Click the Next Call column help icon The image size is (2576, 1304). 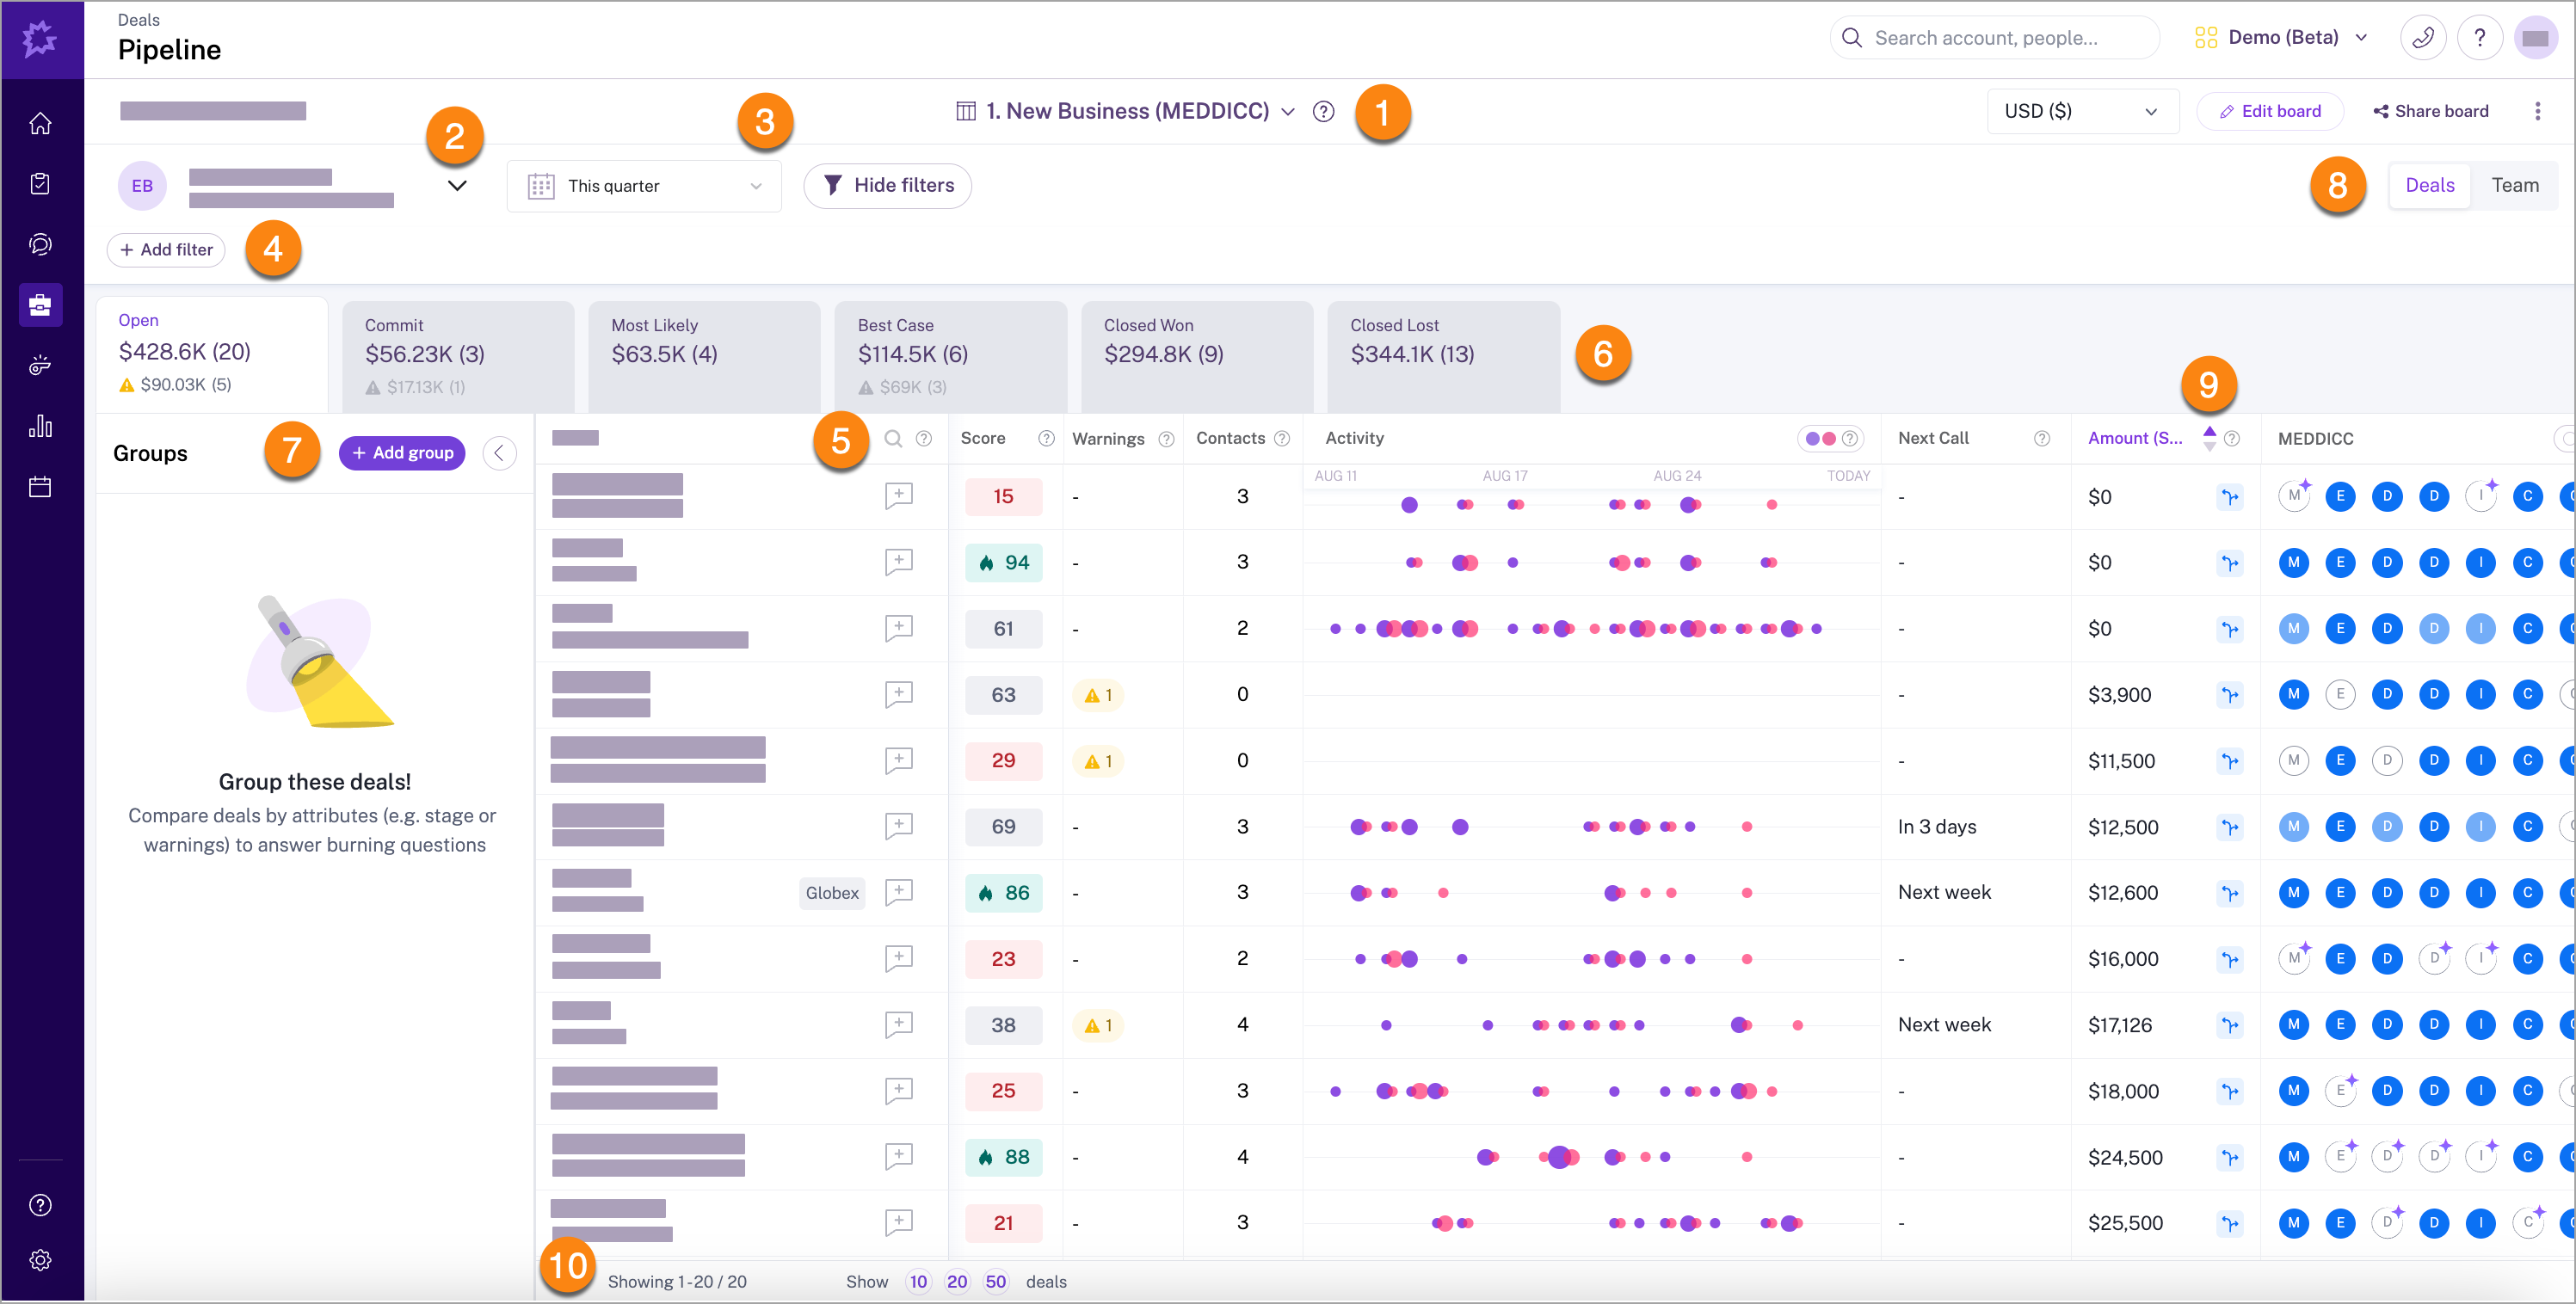tap(2042, 439)
